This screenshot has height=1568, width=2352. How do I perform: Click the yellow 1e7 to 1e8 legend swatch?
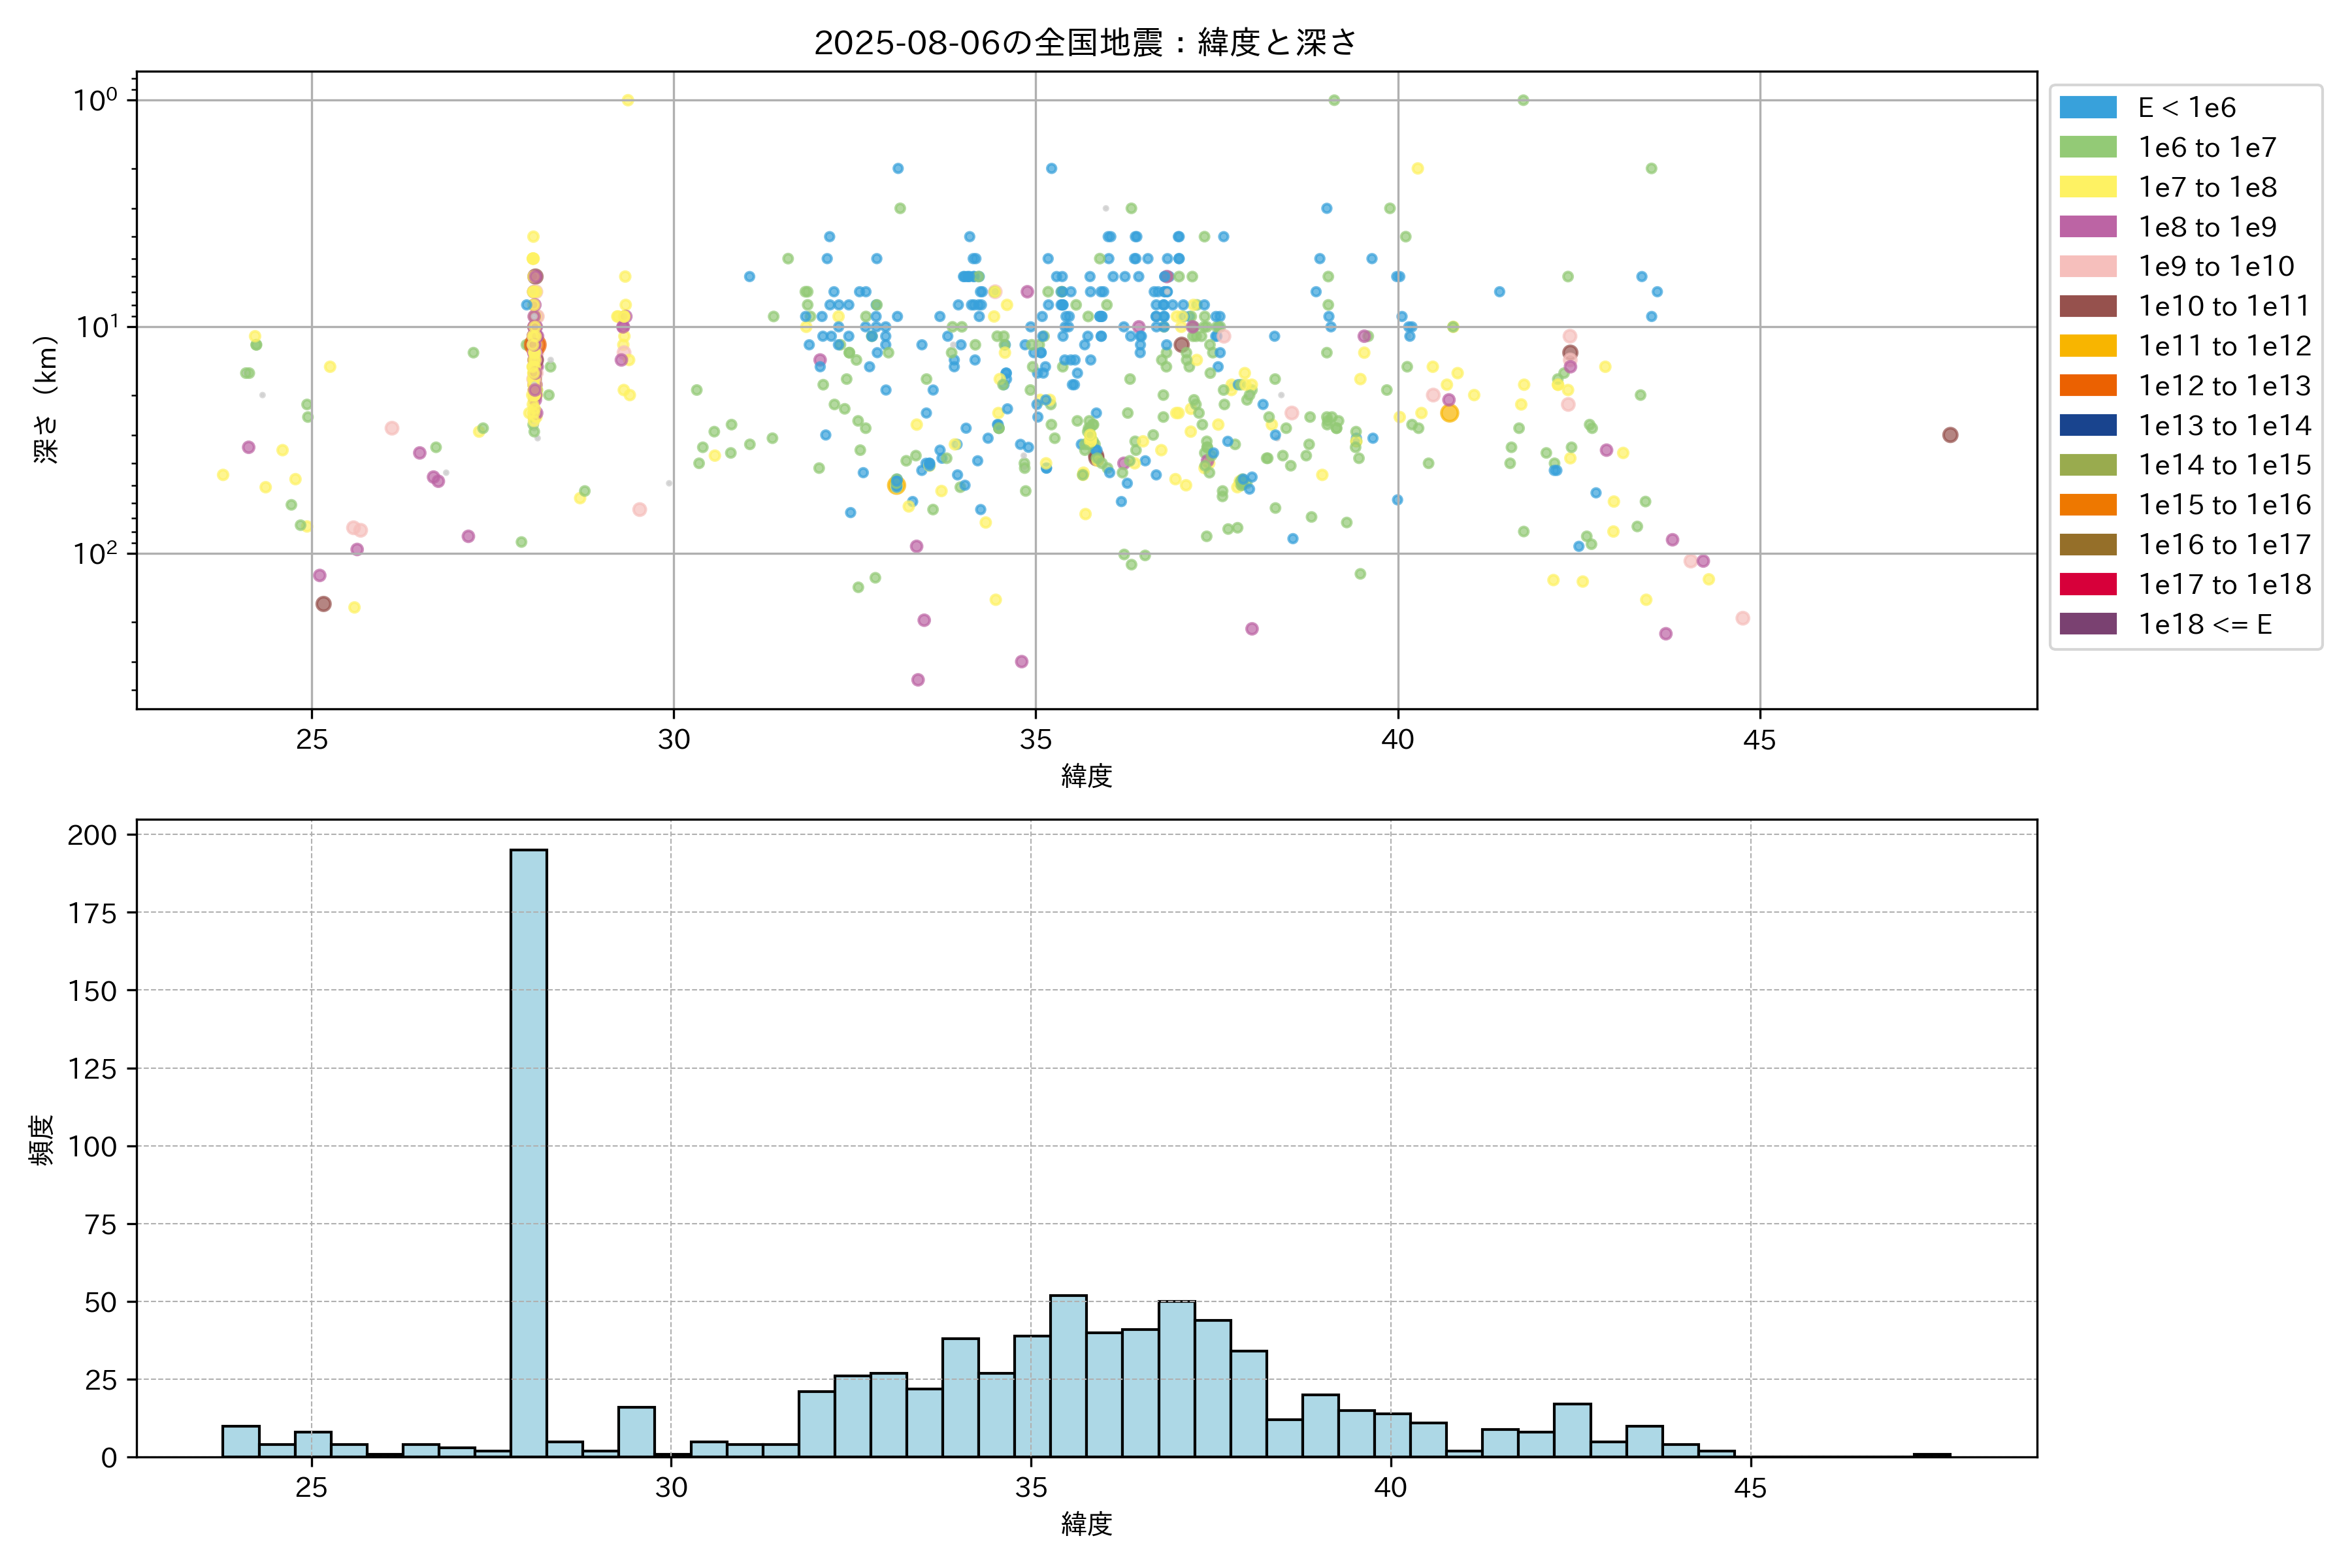coord(2088,187)
